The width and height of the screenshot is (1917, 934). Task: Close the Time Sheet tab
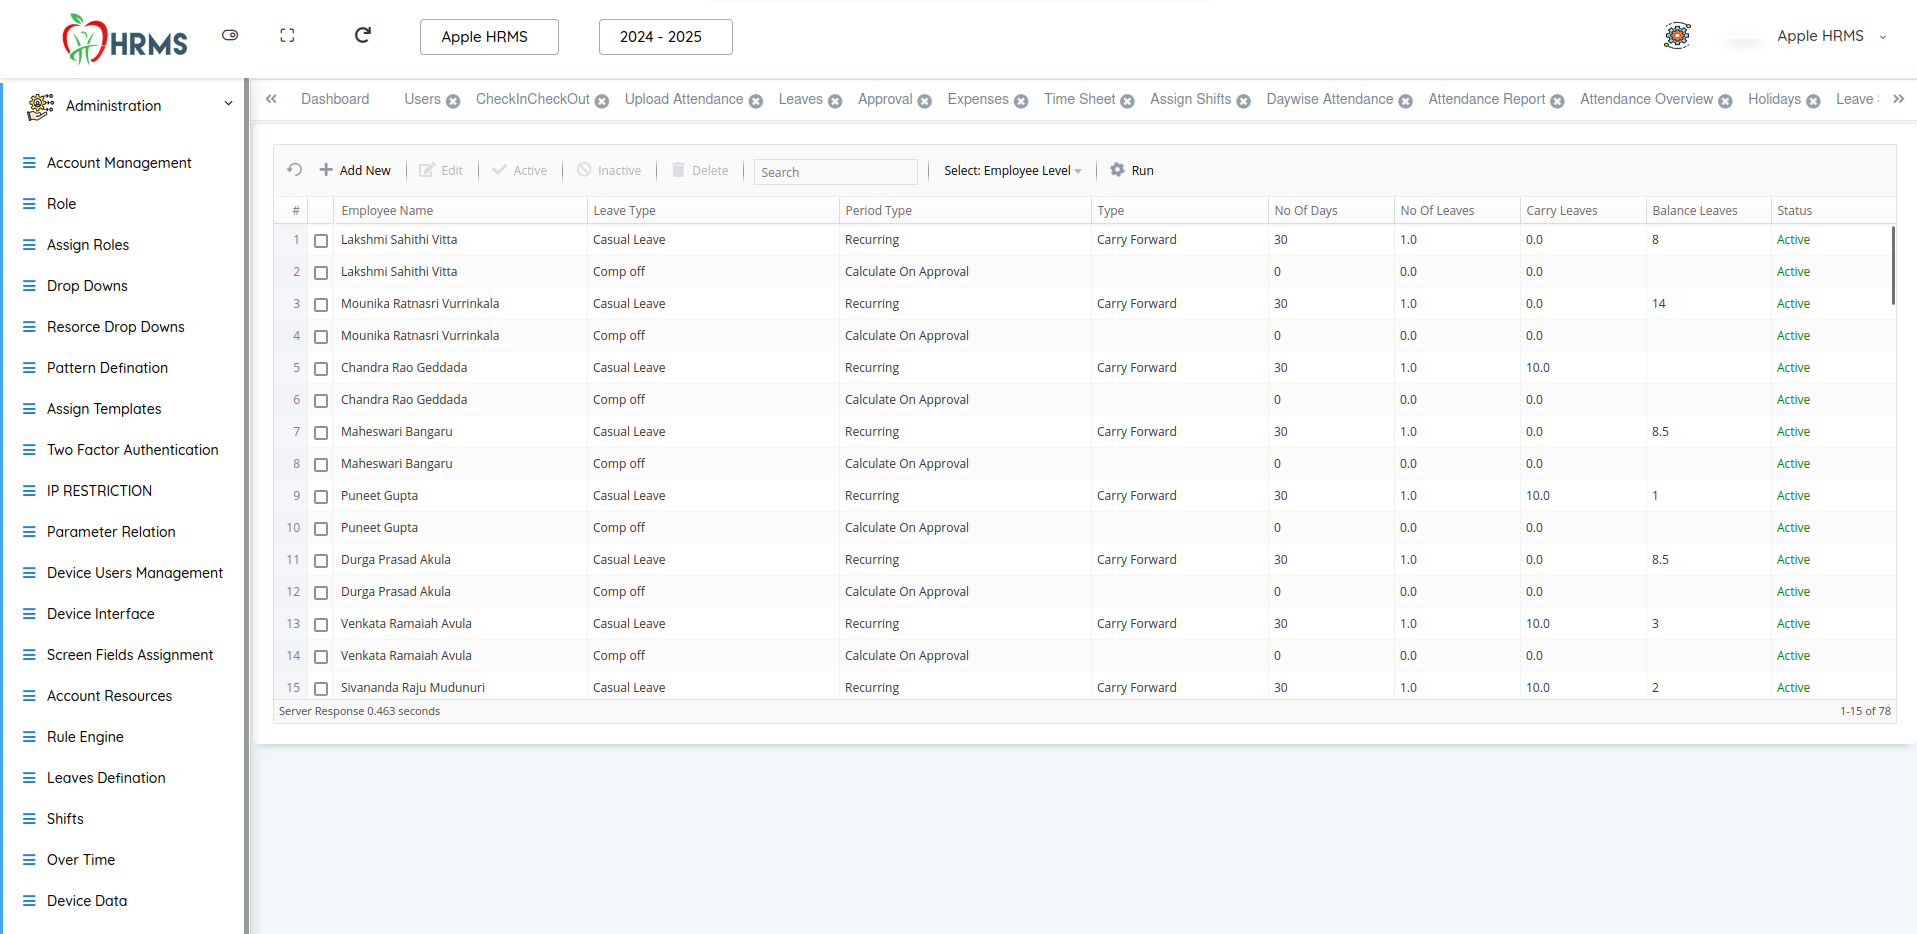click(x=1127, y=101)
